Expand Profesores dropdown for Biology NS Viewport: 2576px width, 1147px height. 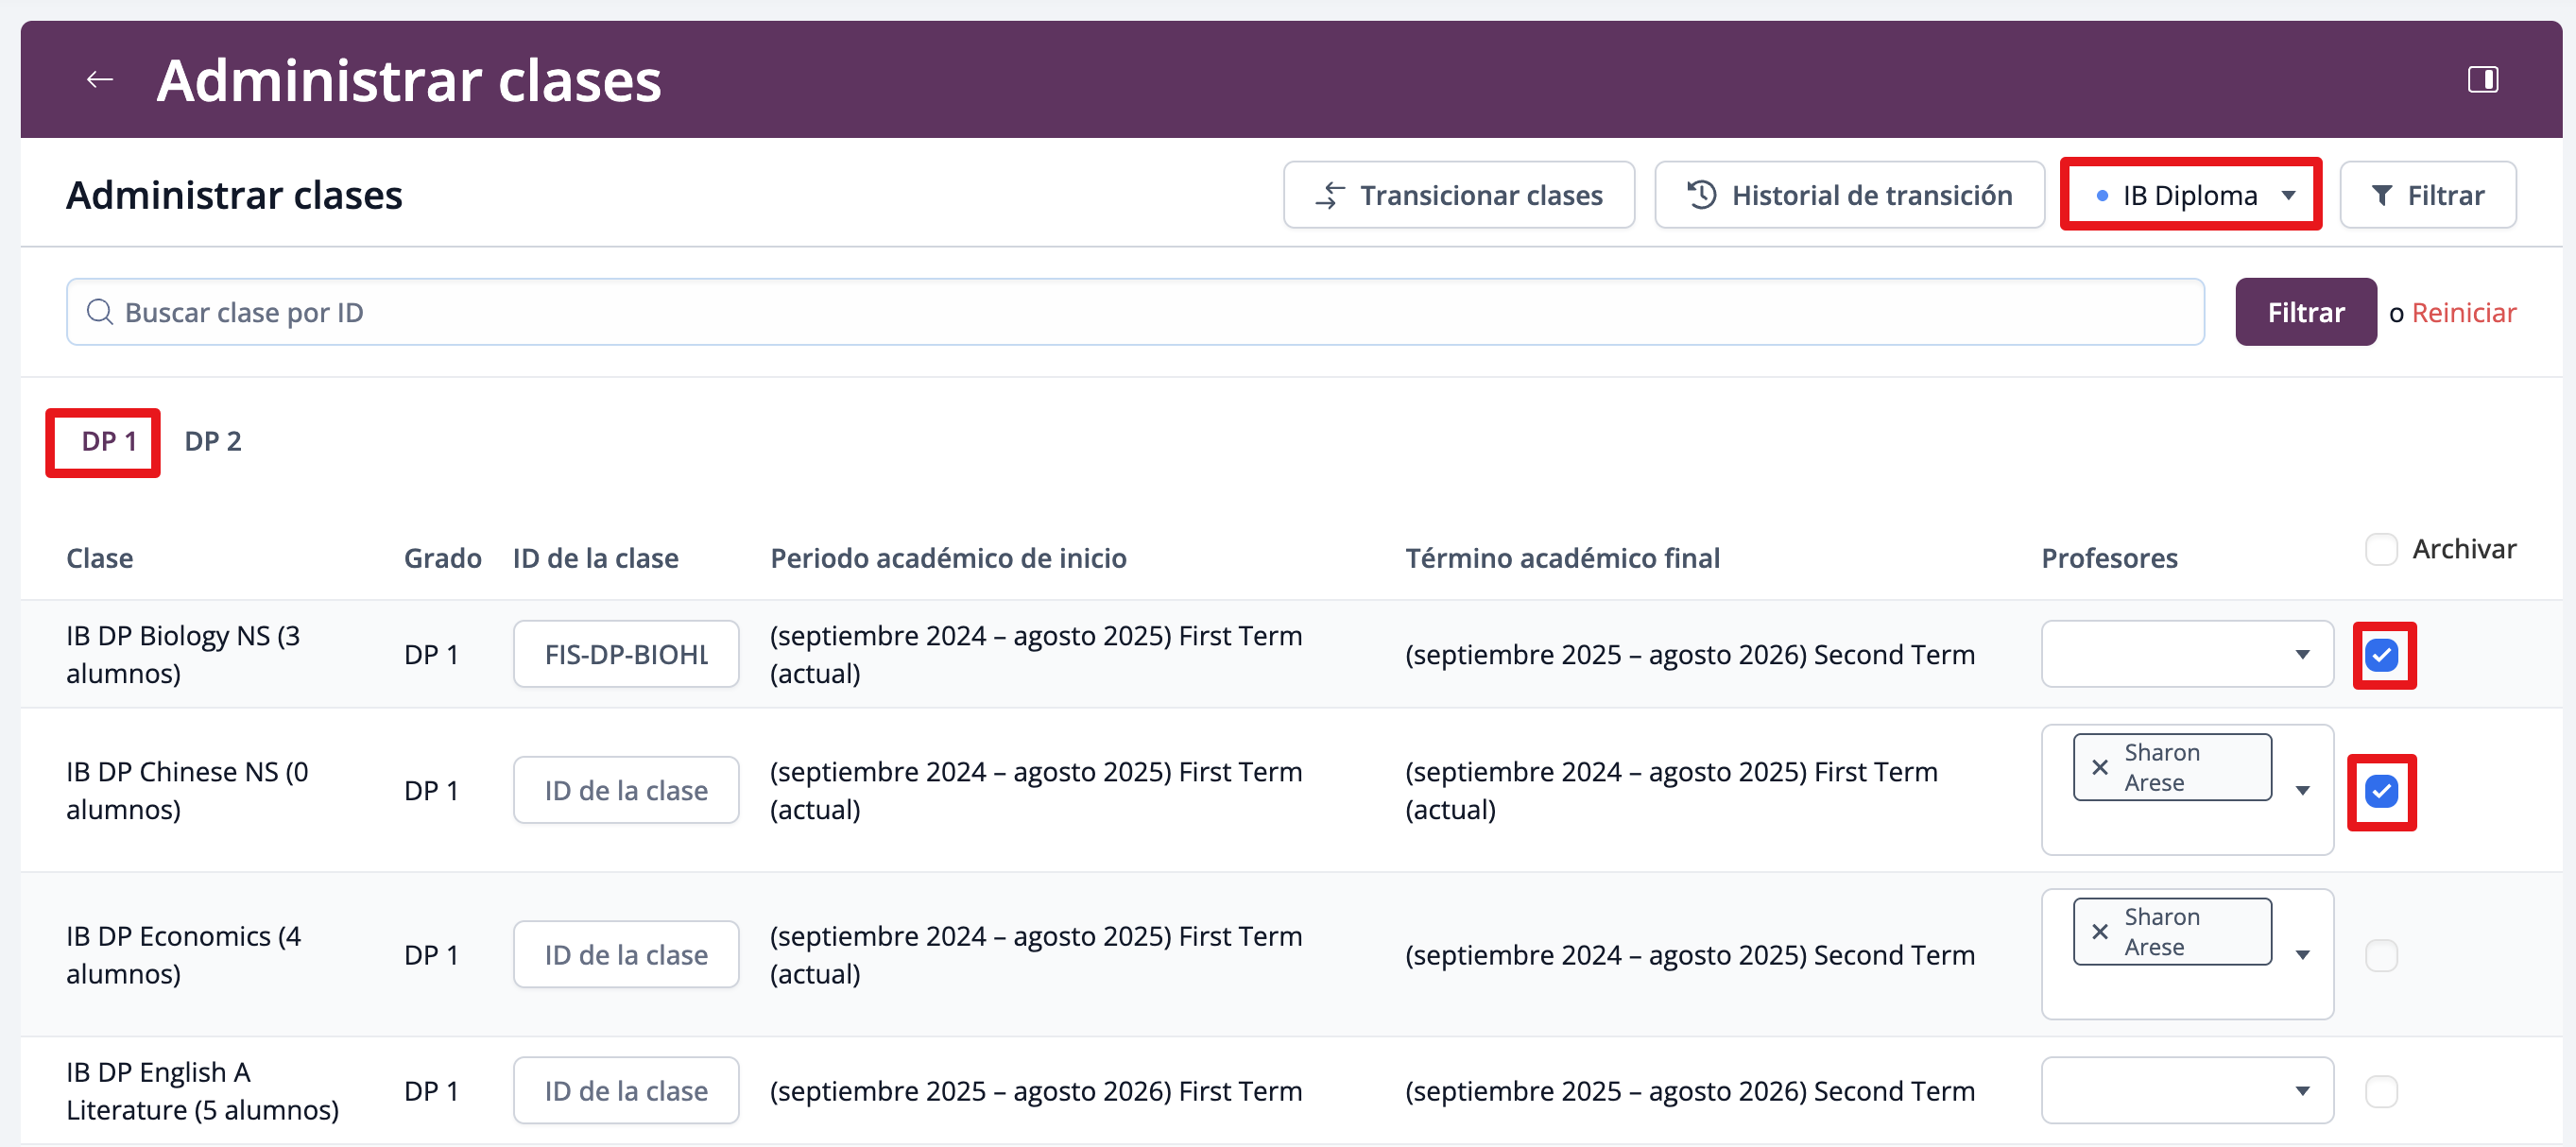coord(2302,655)
